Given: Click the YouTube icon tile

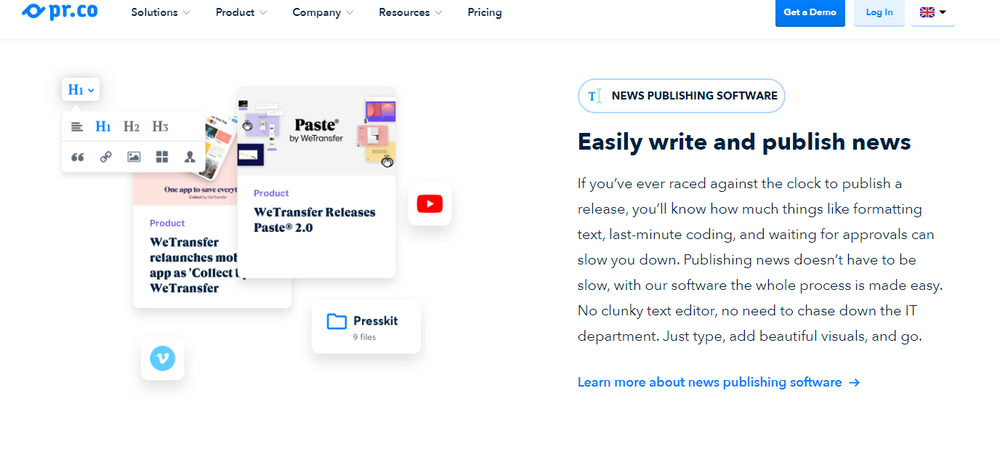Looking at the screenshot, I should [x=430, y=204].
